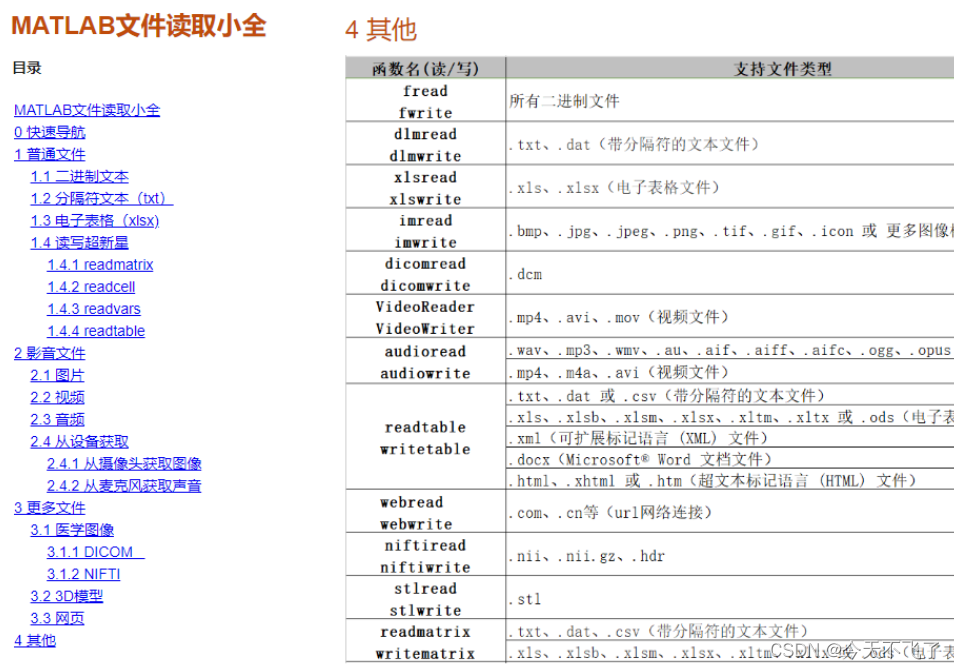This screenshot has width=954, height=669.
Task: Select the .mp4、.avi、.mov（视频文件）cell
Action: (x=618, y=317)
